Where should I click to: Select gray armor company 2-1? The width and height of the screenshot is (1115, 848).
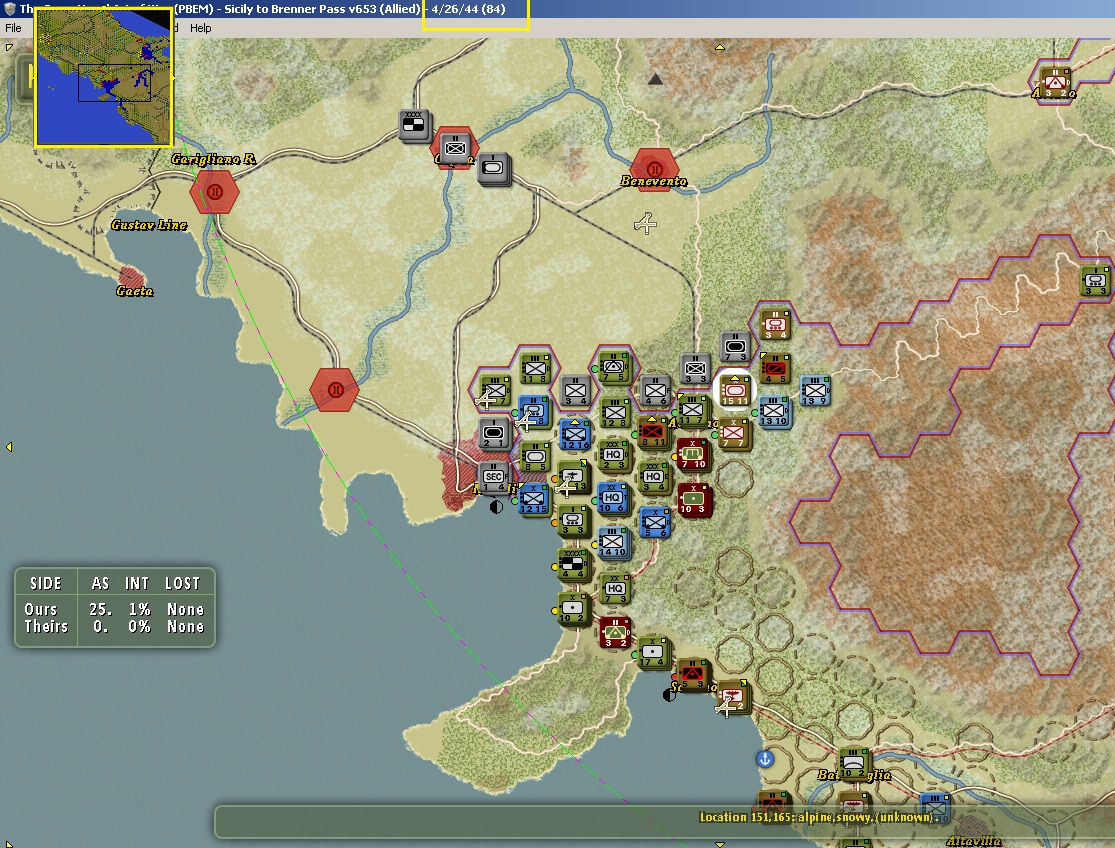click(x=494, y=433)
